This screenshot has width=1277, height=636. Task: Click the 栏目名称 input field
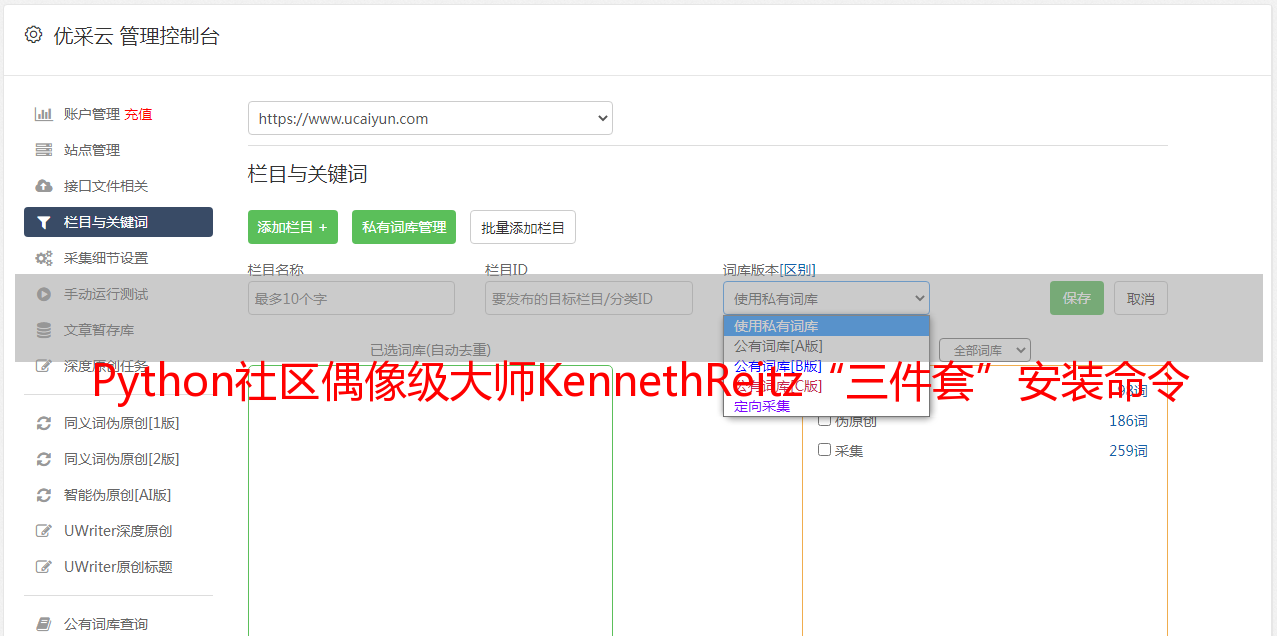click(x=351, y=298)
